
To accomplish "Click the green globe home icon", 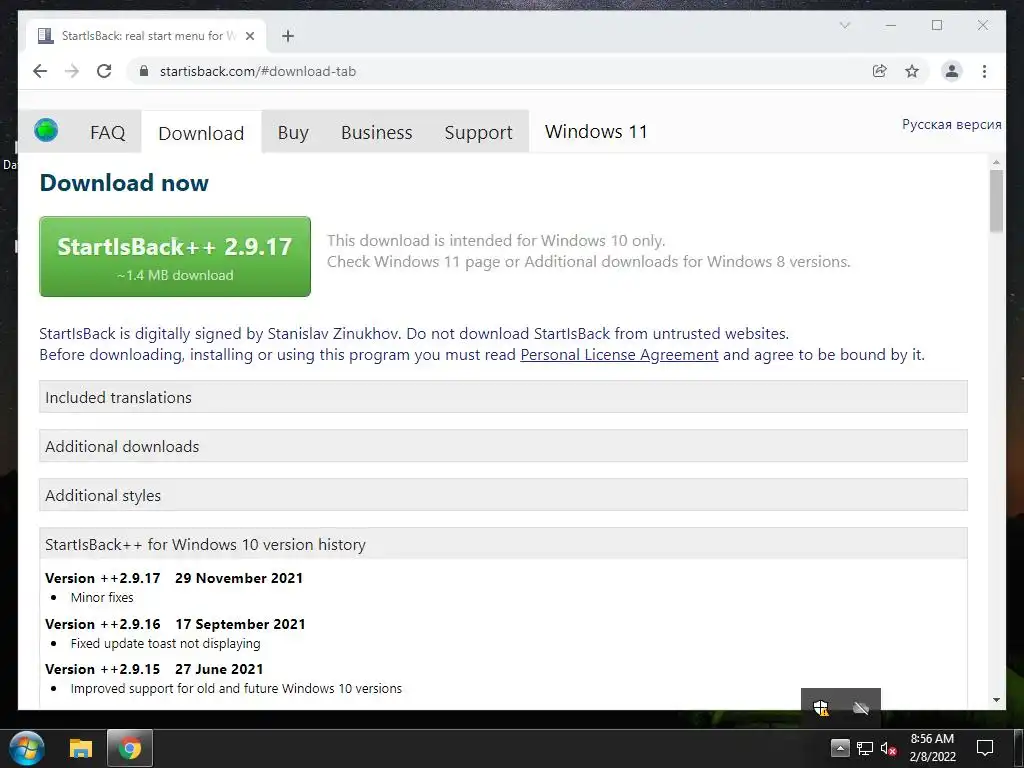I will click(x=46, y=130).
